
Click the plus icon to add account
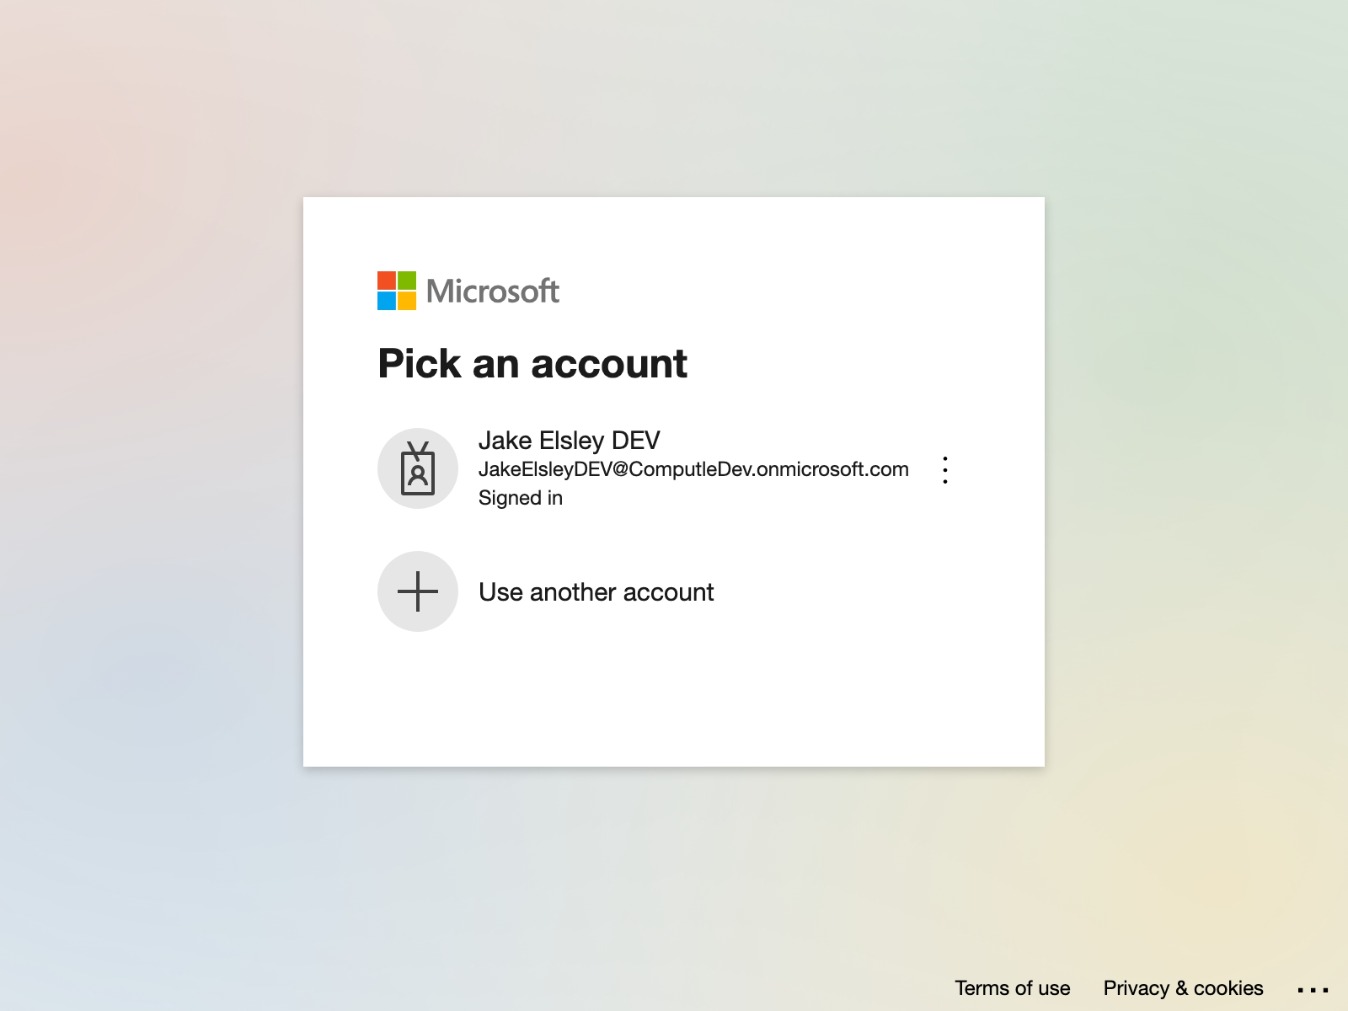coord(418,592)
